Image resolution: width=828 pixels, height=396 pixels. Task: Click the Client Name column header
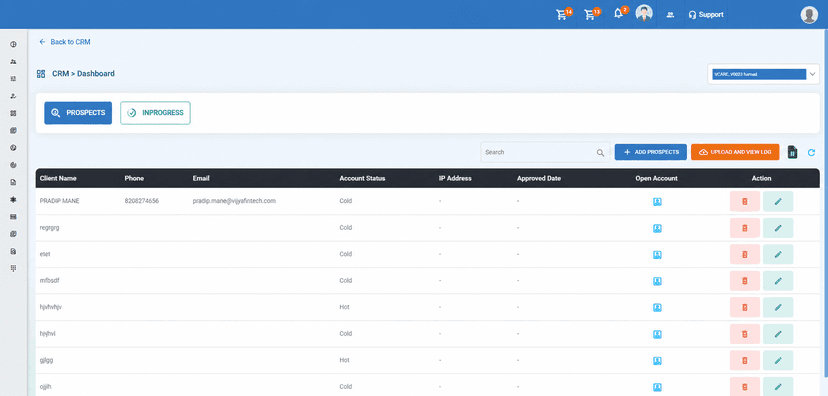(x=58, y=178)
